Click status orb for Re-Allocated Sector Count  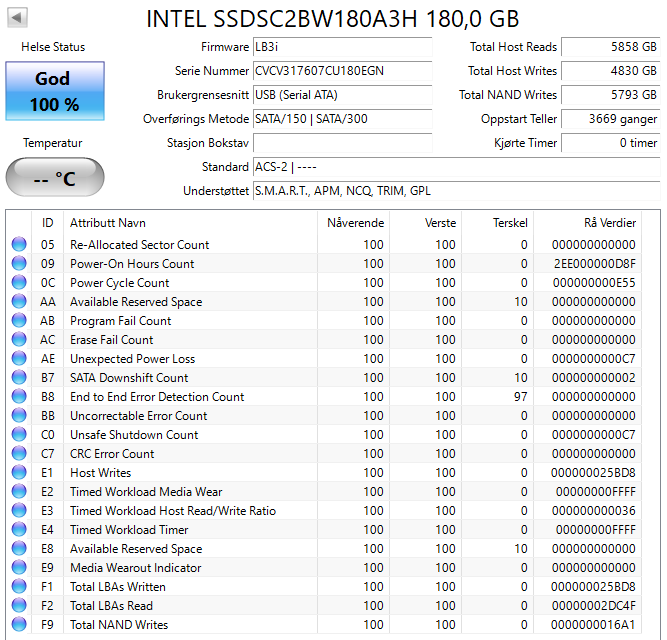tap(19, 245)
